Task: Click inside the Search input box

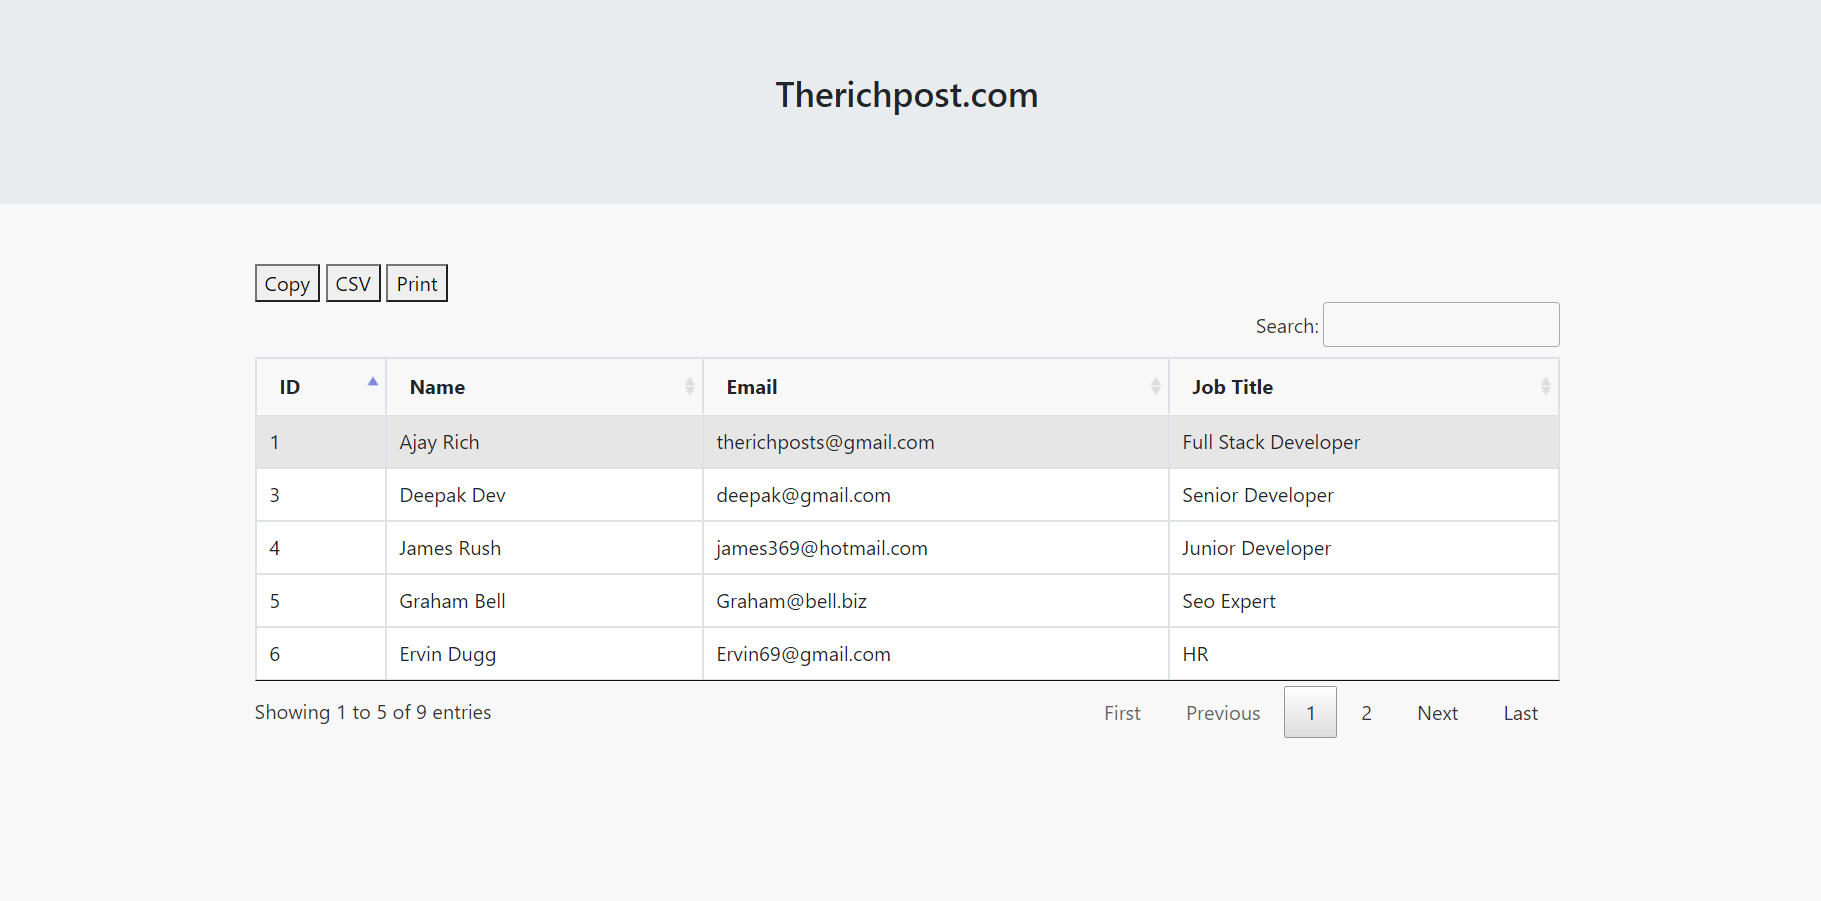Action: point(1440,324)
